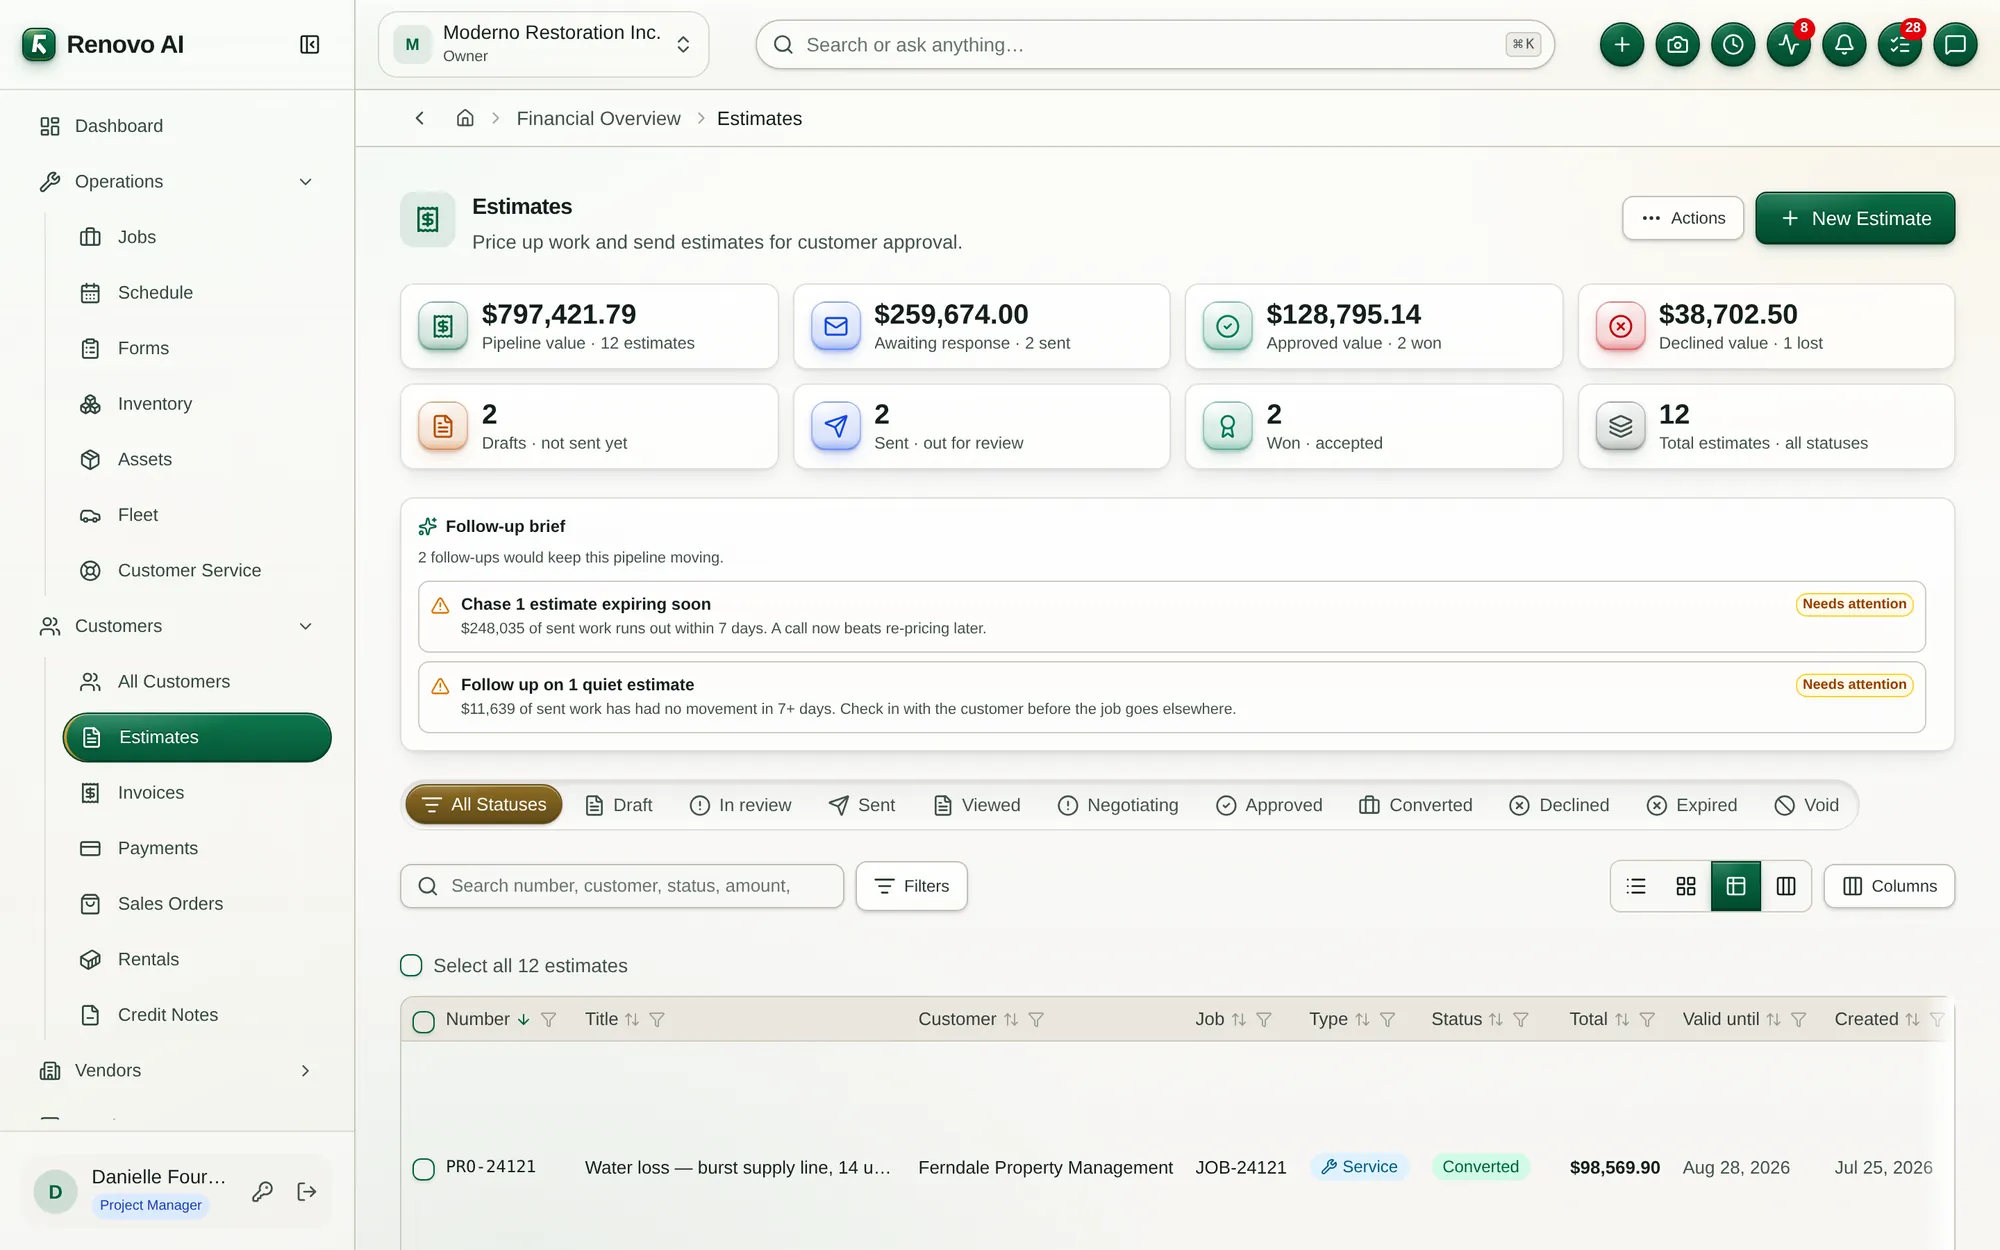This screenshot has height=1250, width=2000.
Task: Click the sign-out icon in user panel
Action: (307, 1191)
